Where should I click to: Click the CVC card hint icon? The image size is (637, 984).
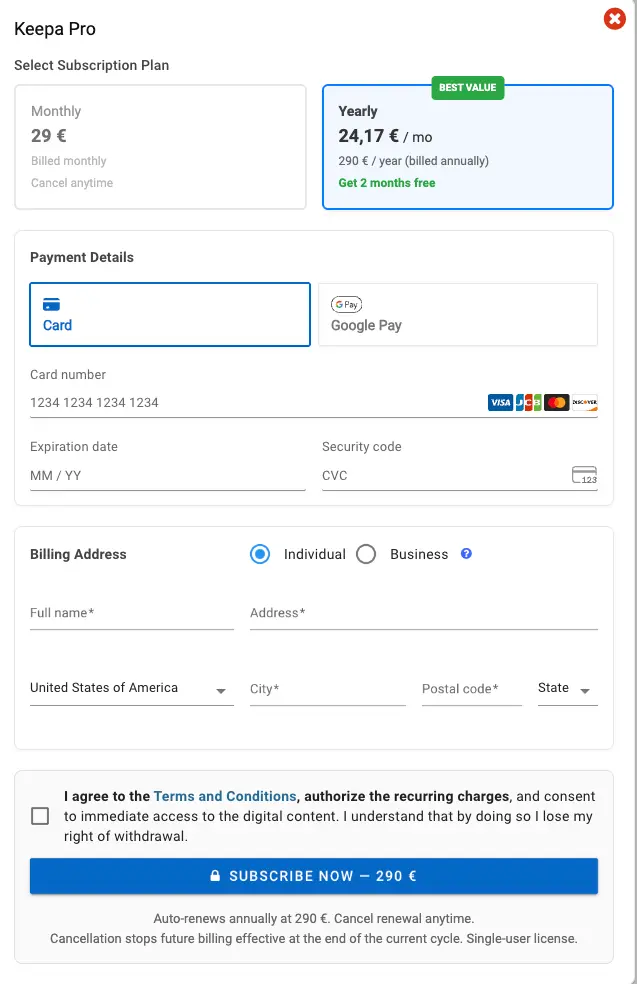pyautogui.click(x=584, y=475)
